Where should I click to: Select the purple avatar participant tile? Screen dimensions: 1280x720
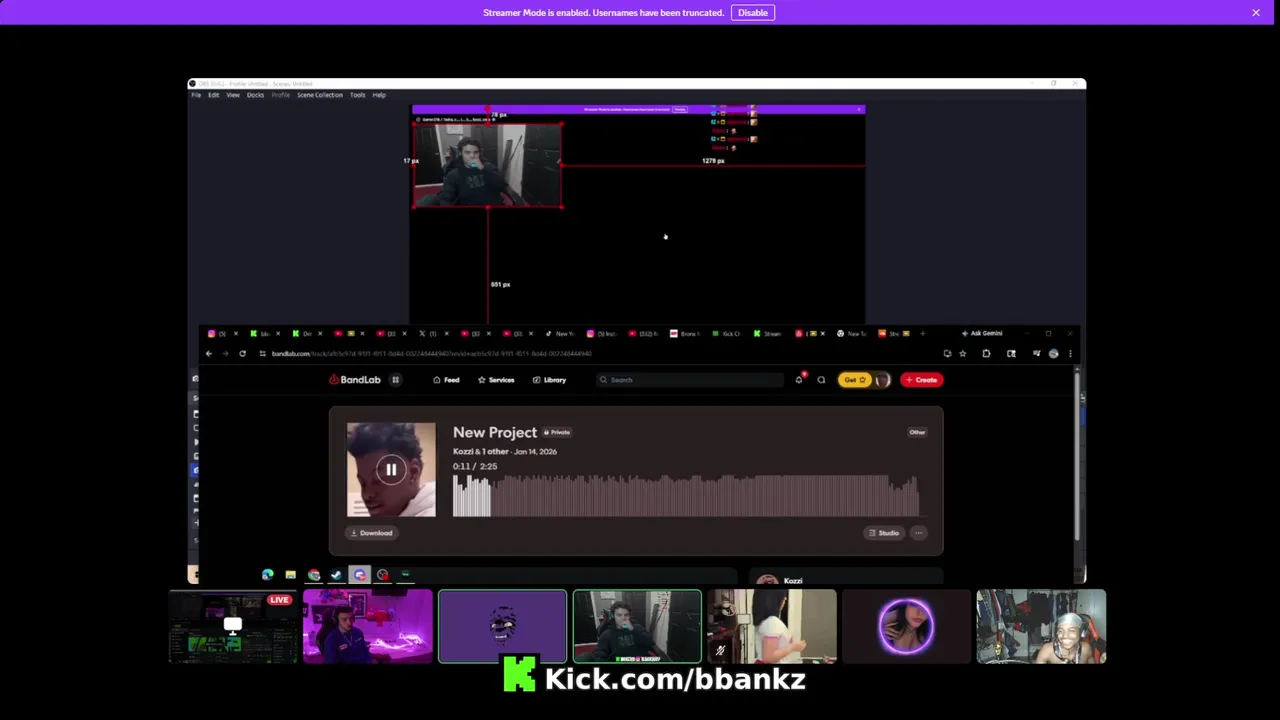(502, 627)
